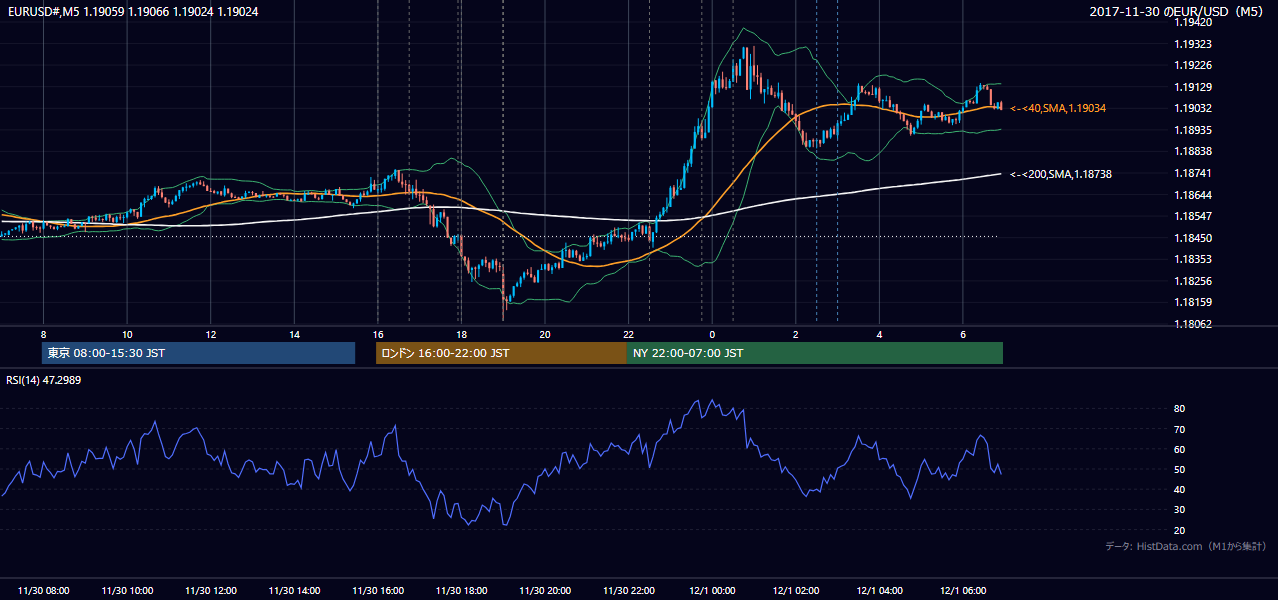Click the 11/30 18:00 time label
This screenshot has height=600, width=1278.
(462, 591)
